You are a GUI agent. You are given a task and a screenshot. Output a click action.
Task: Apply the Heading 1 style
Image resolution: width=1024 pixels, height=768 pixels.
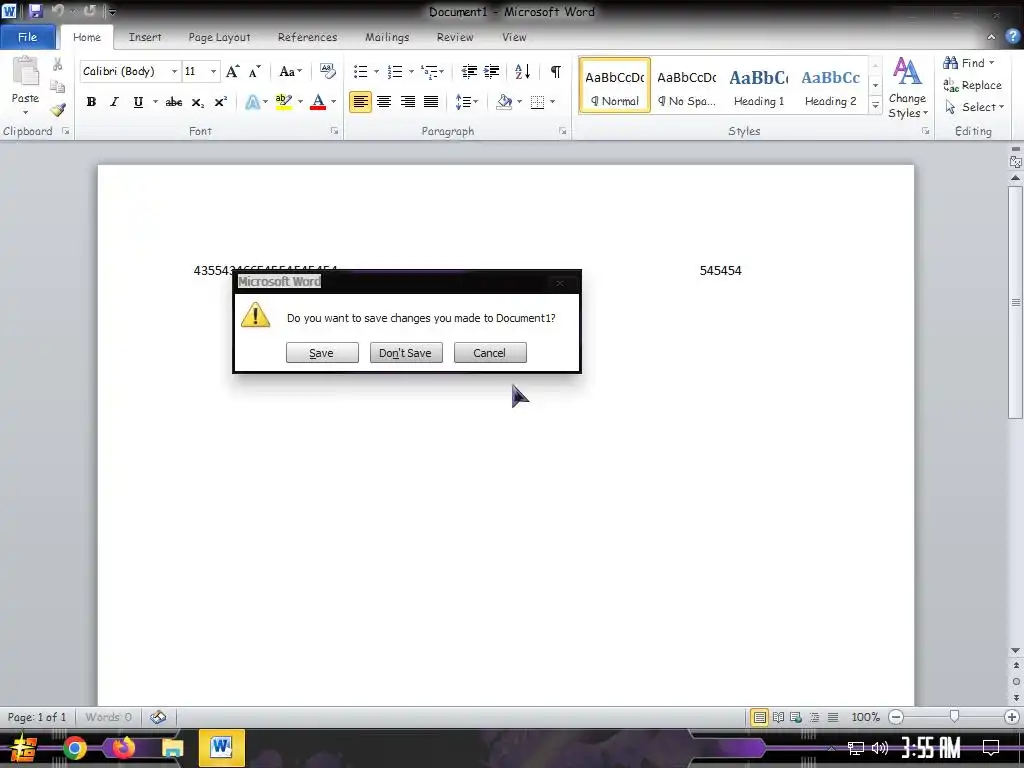click(759, 86)
